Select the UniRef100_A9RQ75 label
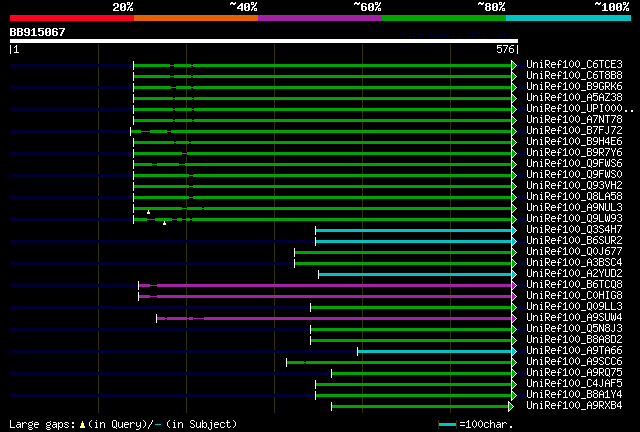 (x=574, y=373)
